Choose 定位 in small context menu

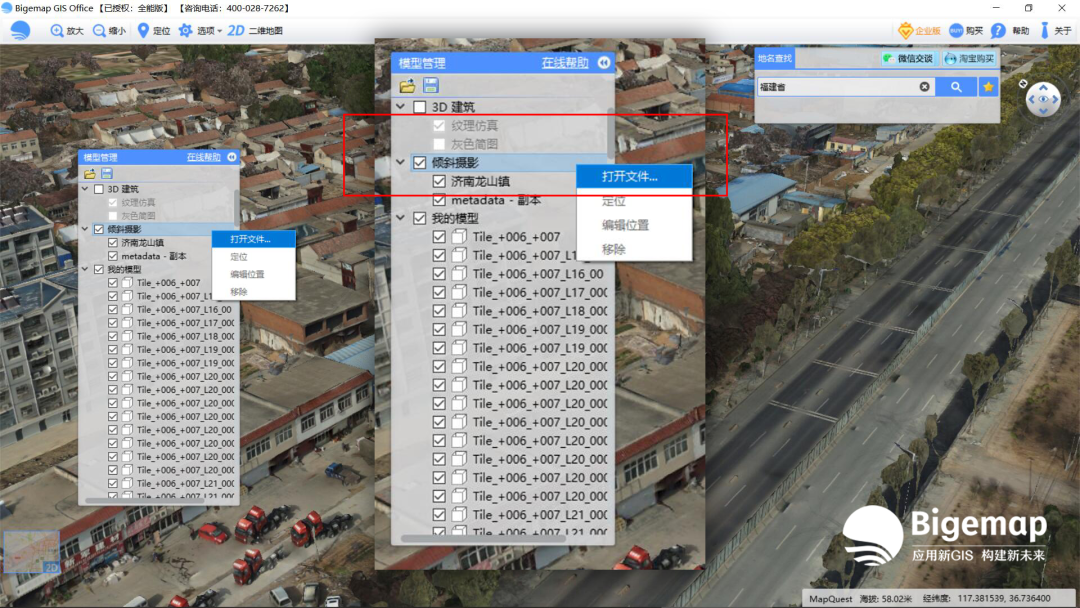coord(253,257)
